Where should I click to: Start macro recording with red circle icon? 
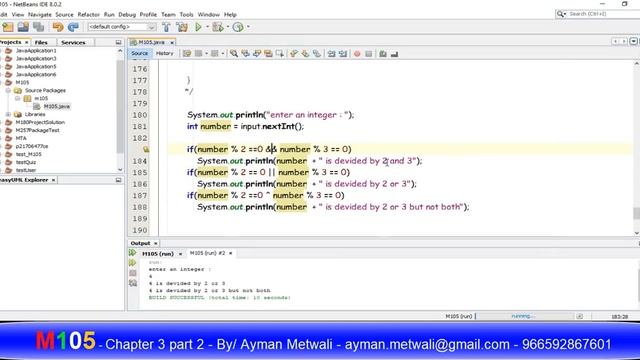tap(357, 54)
